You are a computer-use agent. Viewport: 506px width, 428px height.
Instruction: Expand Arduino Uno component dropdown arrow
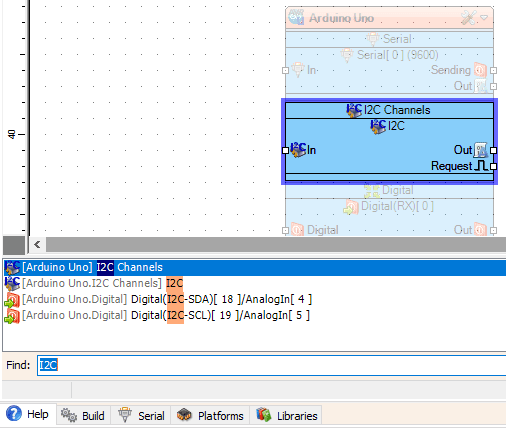click(x=484, y=17)
